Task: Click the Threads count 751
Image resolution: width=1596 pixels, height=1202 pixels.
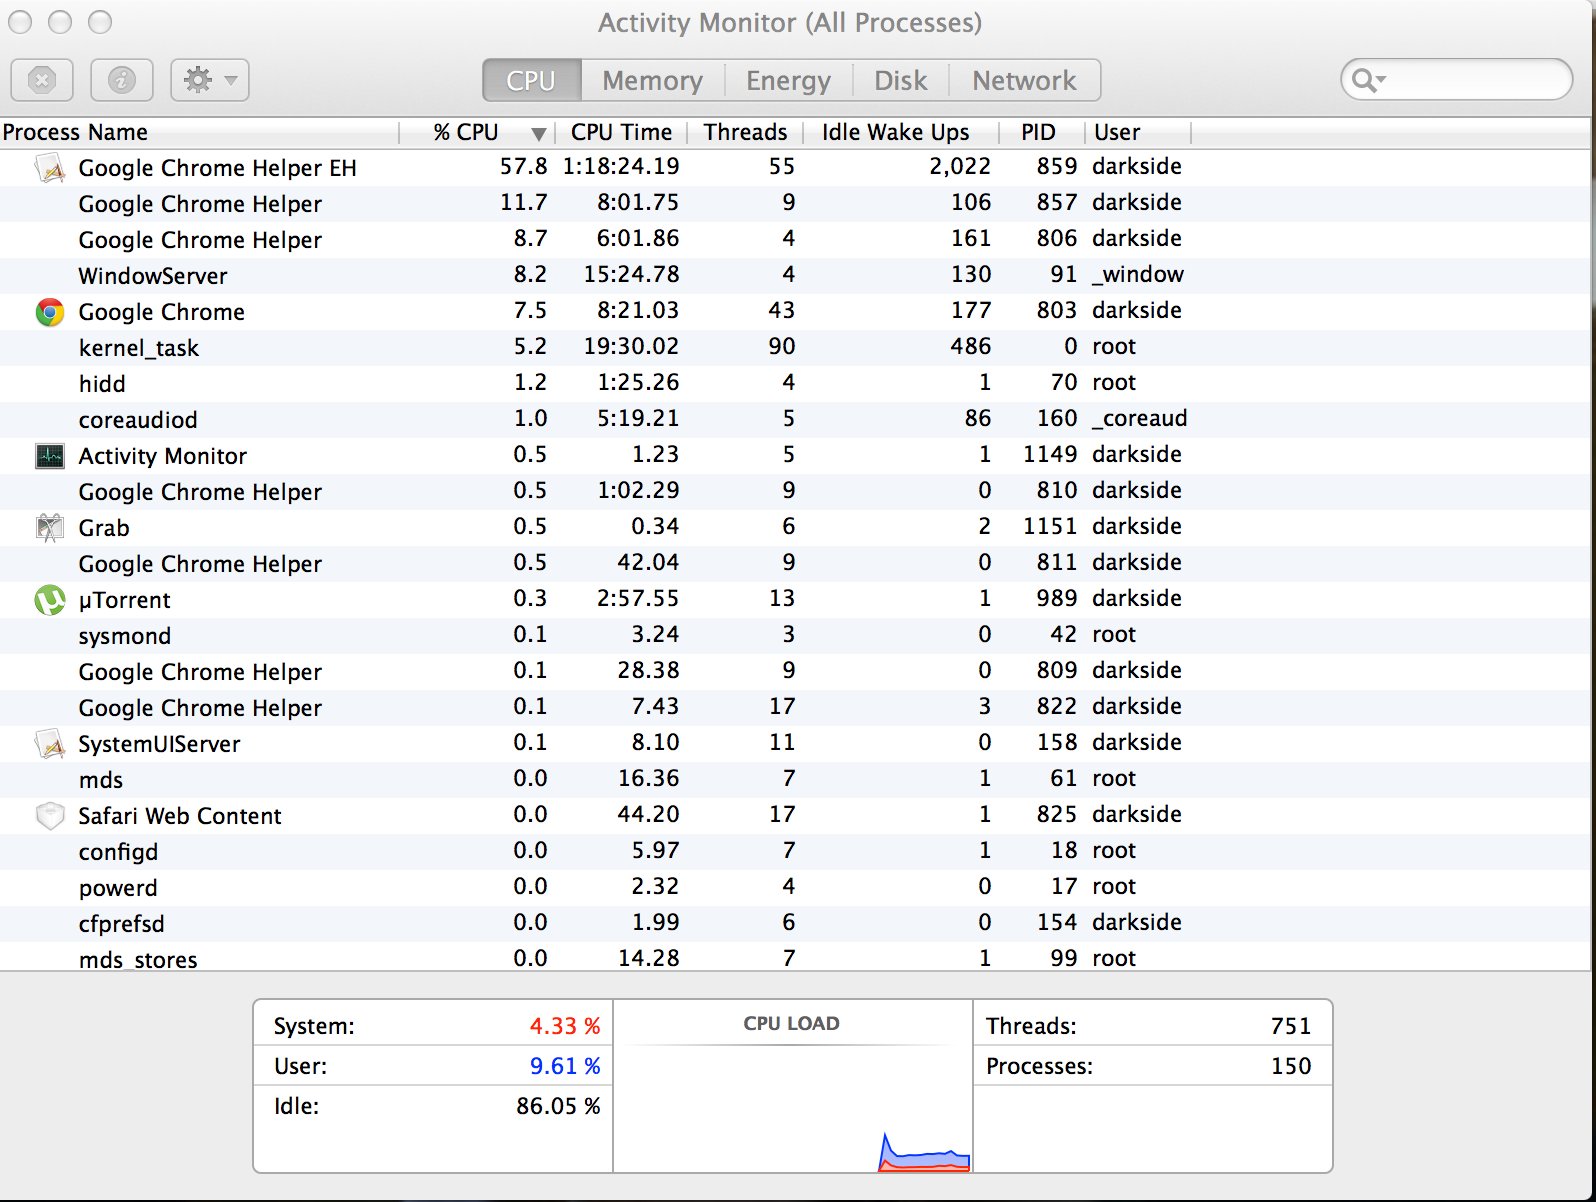Action: [1291, 1026]
